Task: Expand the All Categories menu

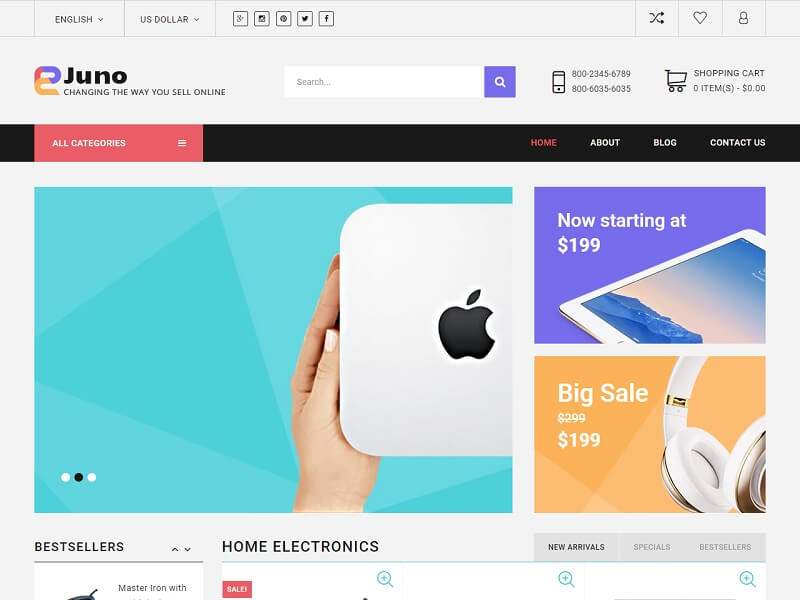Action: point(118,143)
